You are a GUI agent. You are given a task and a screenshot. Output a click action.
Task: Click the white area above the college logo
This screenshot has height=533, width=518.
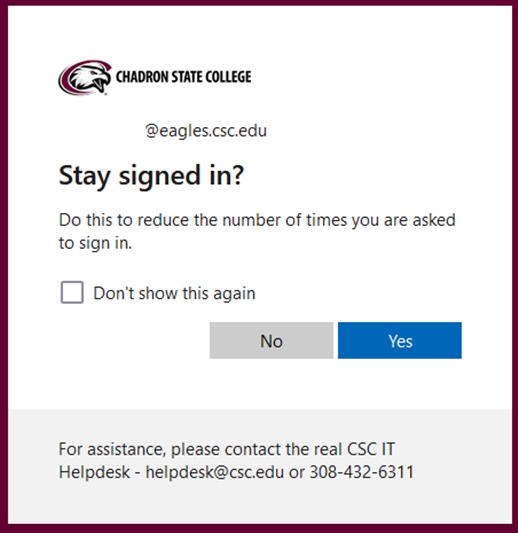point(260,32)
